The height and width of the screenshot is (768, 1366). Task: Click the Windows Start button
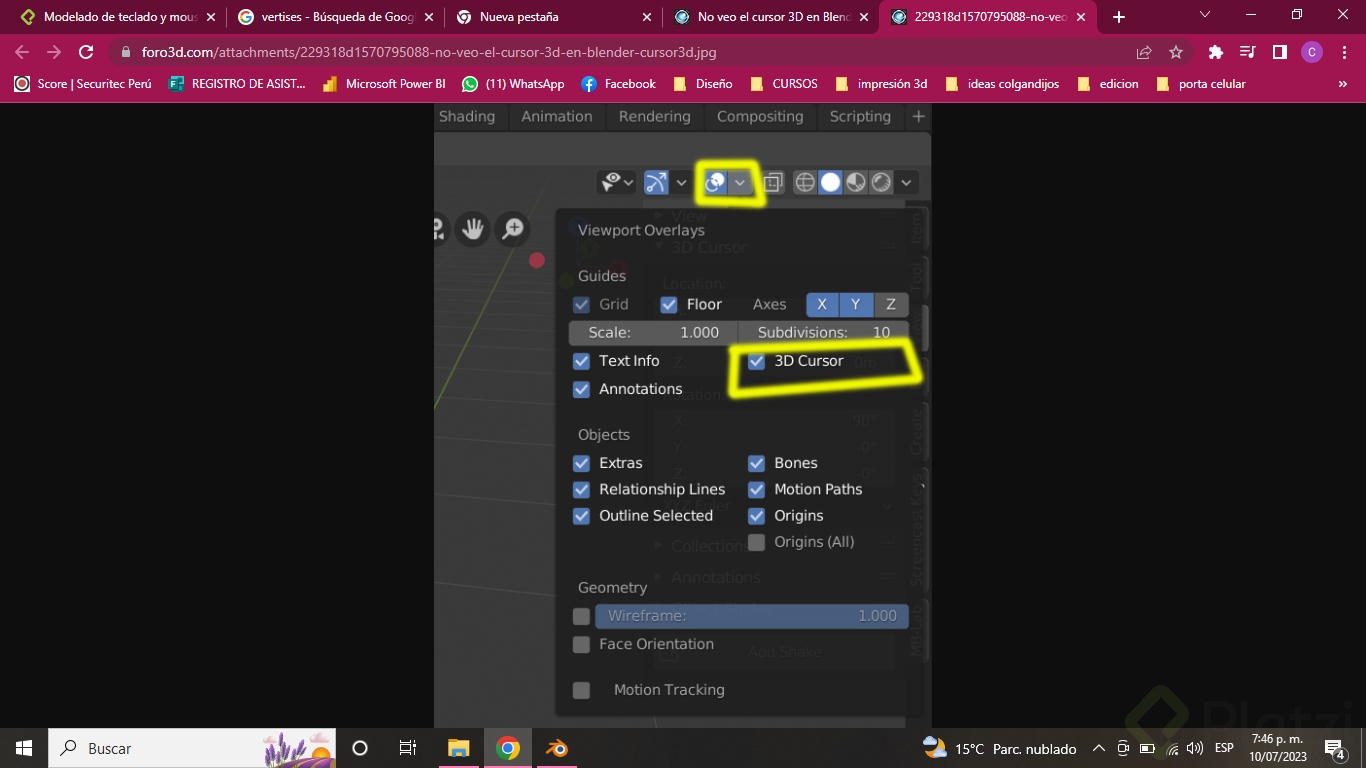pos(24,748)
